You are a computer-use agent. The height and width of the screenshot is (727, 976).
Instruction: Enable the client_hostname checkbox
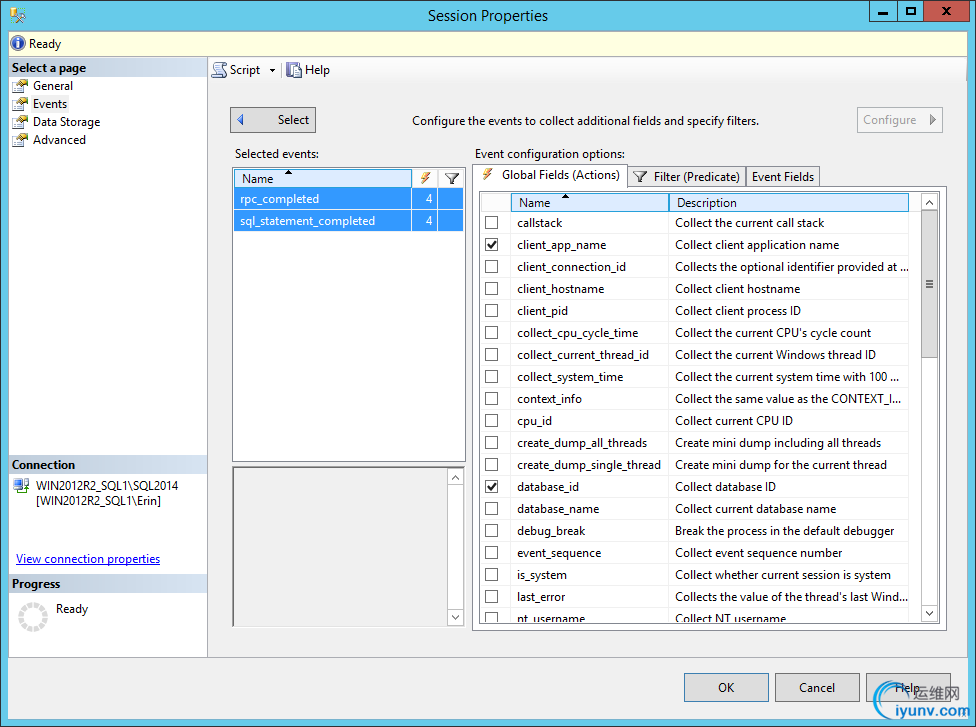click(492, 289)
